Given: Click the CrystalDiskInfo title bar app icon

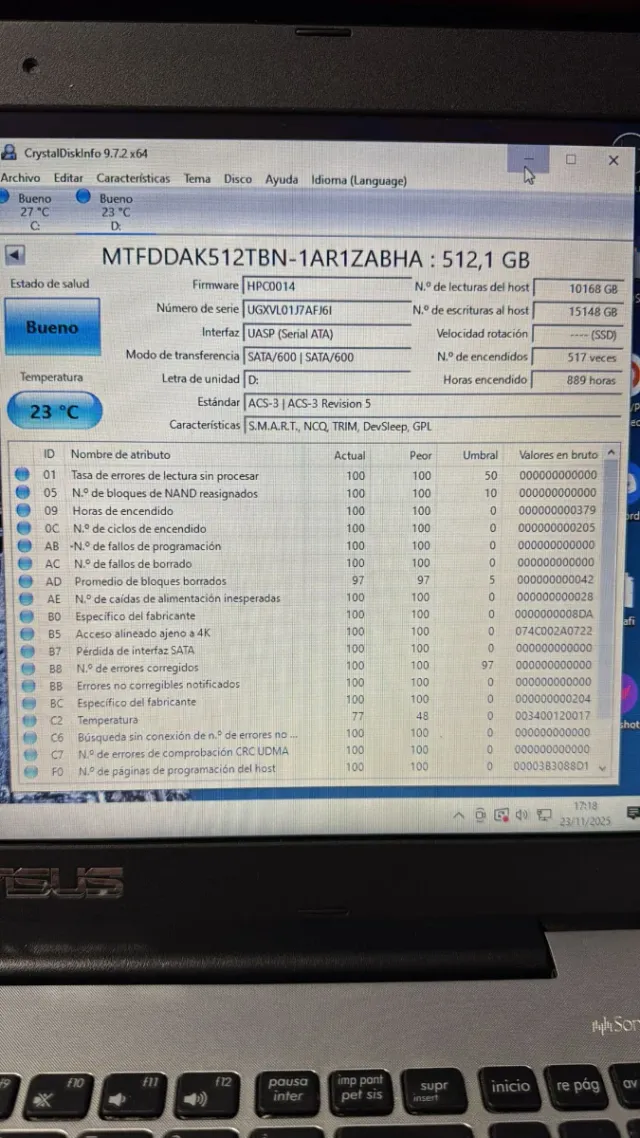Looking at the screenshot, I should (9, 152).
